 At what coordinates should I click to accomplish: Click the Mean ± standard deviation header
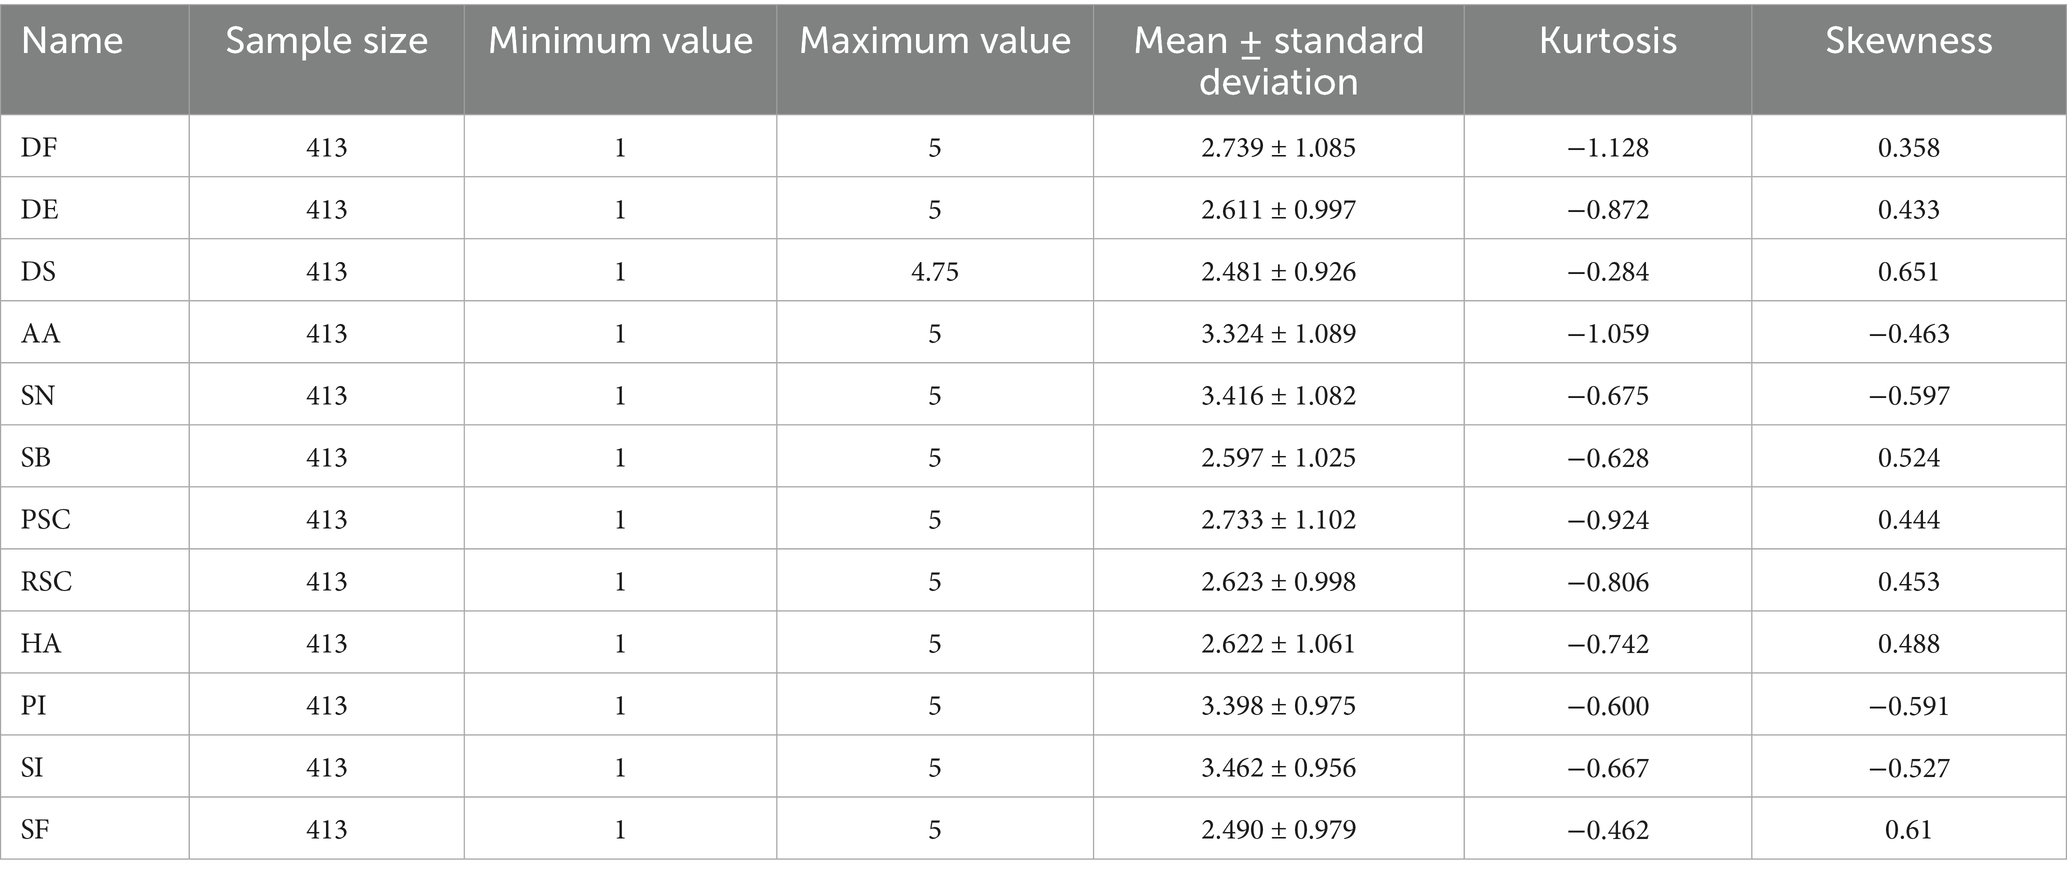click(1278, 60)
